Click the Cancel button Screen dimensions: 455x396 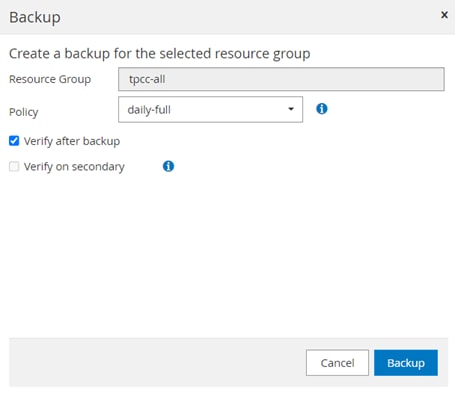point(337,363)
